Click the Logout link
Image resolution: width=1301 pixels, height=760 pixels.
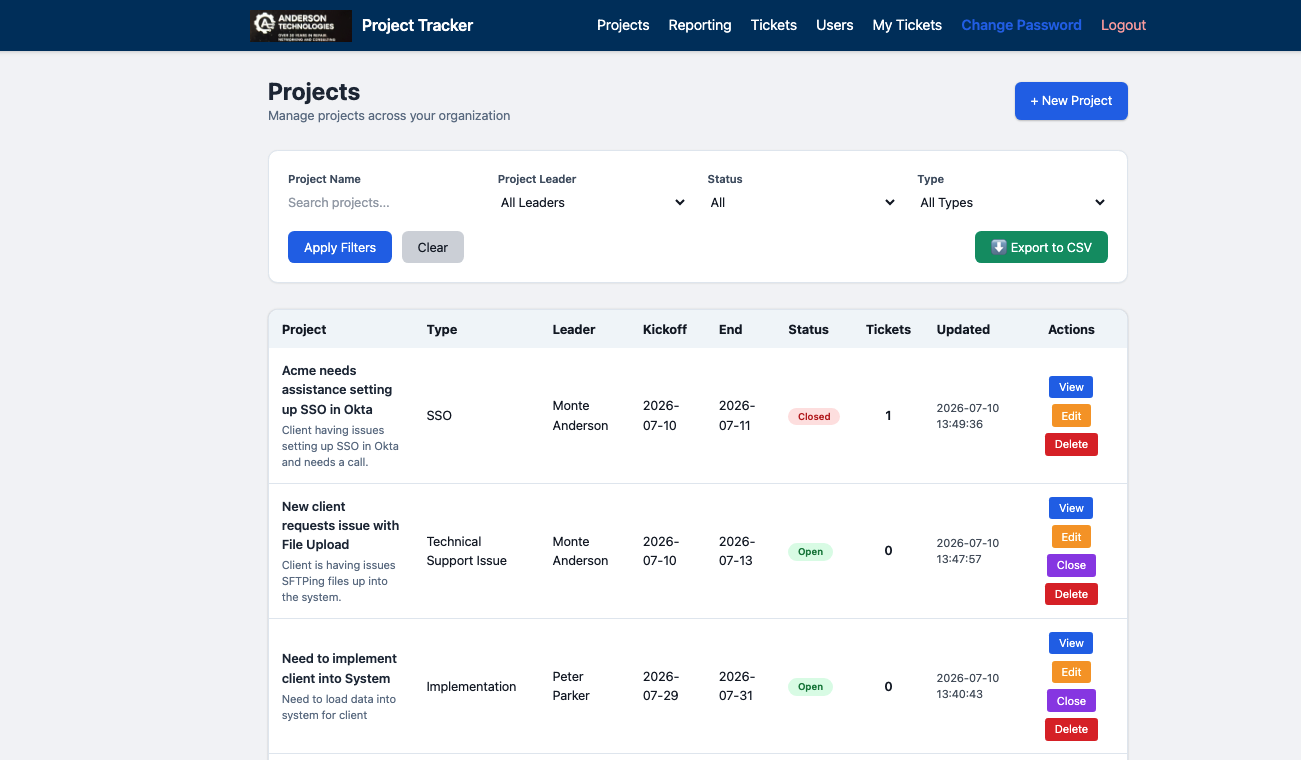[x=1123, y=25]
